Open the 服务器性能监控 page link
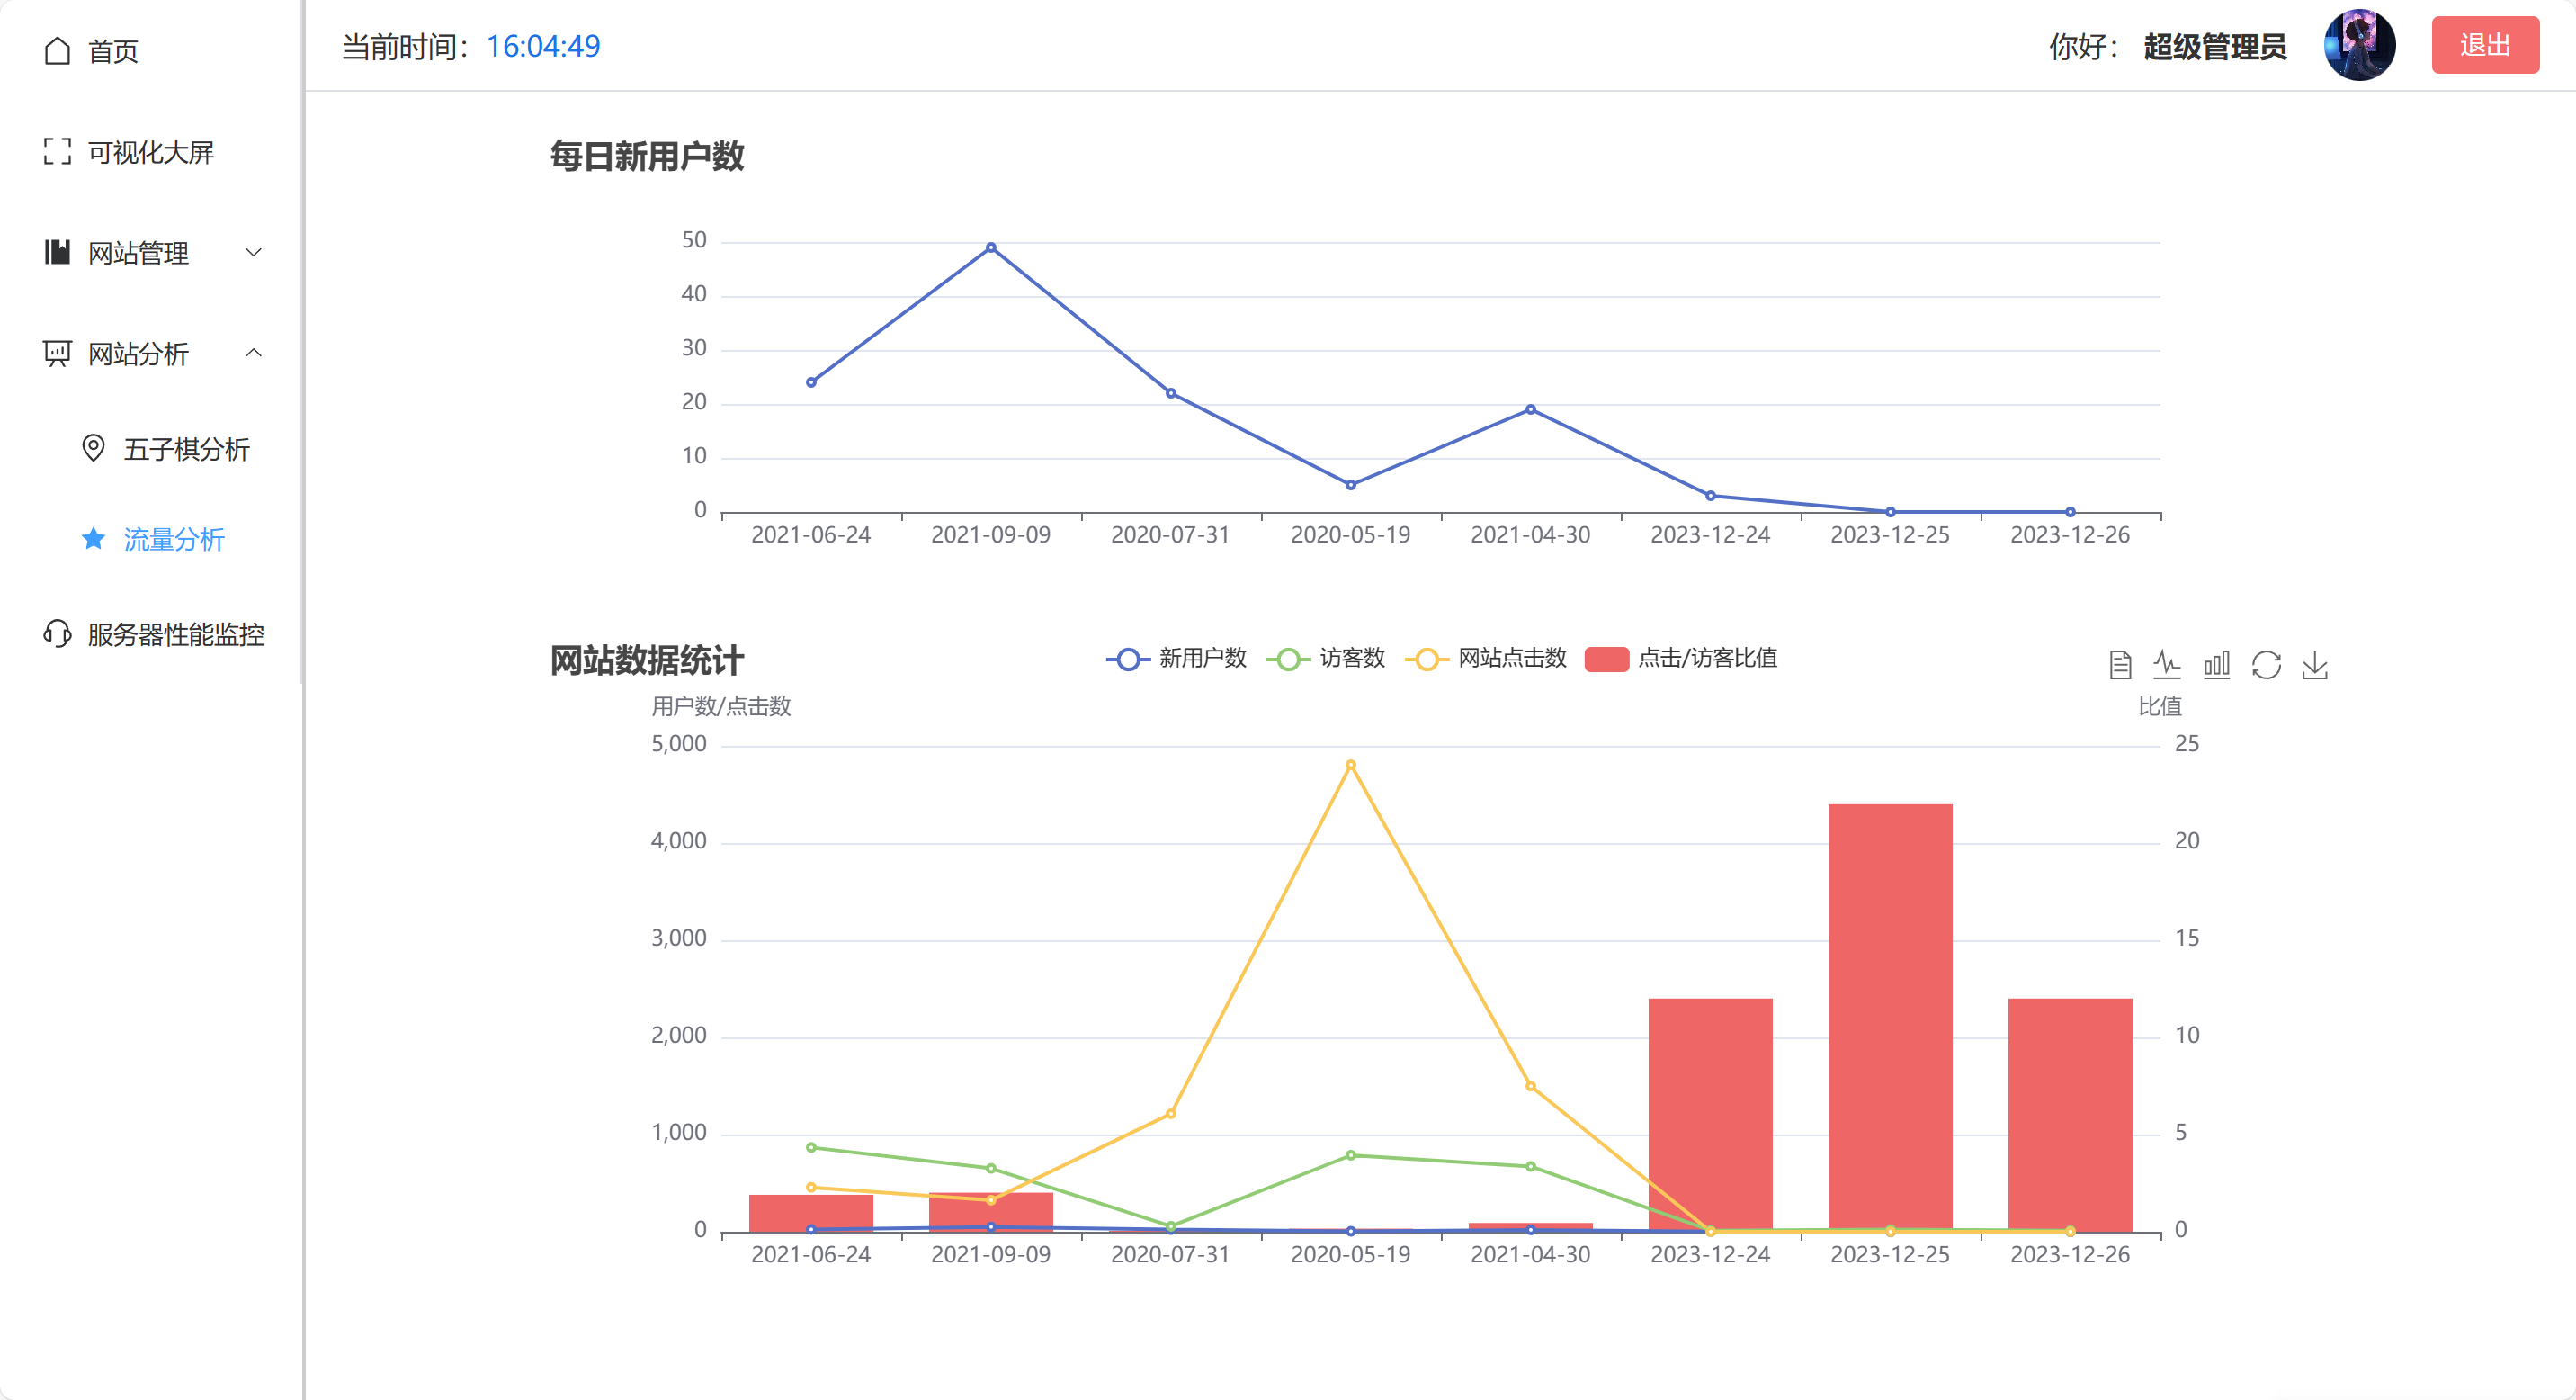 pos(176,634)
